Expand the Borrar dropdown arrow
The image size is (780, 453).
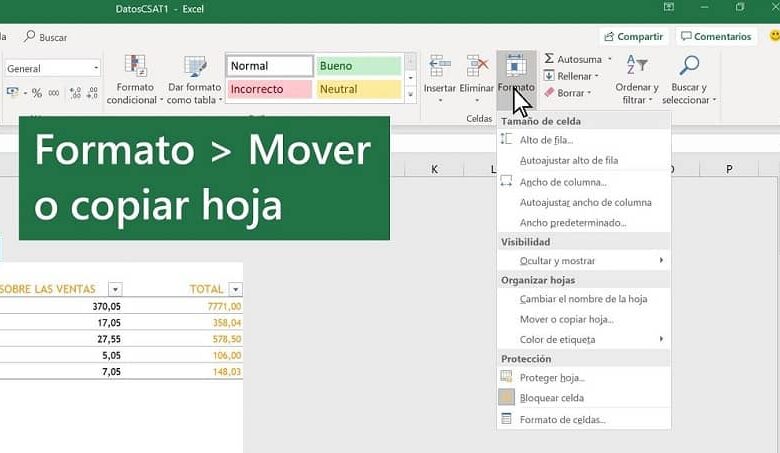tap(589, 93)
